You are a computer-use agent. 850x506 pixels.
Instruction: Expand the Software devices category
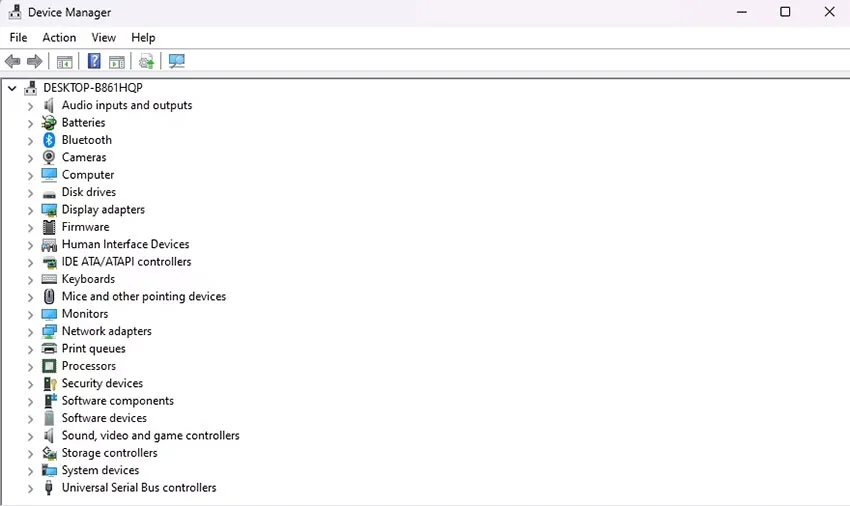click(x=30, y=419)
